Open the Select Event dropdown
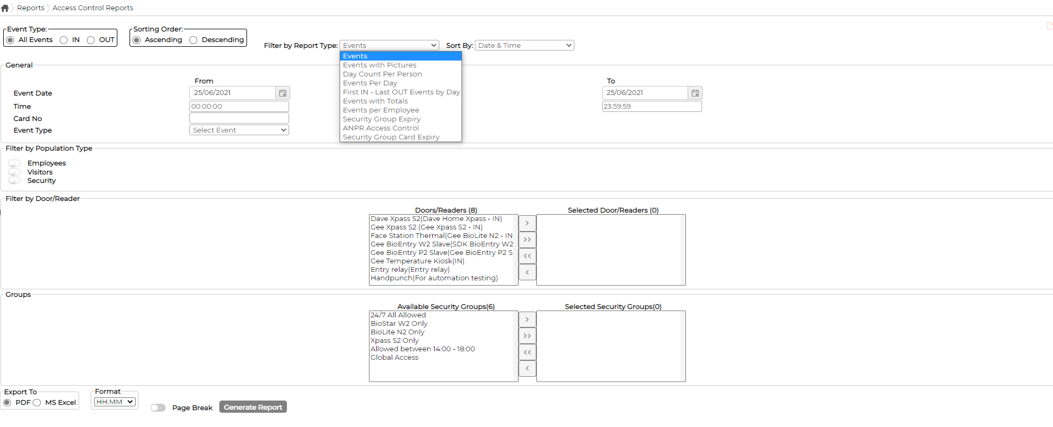This screenshot has height=427, width=1053. click(239, 130)
